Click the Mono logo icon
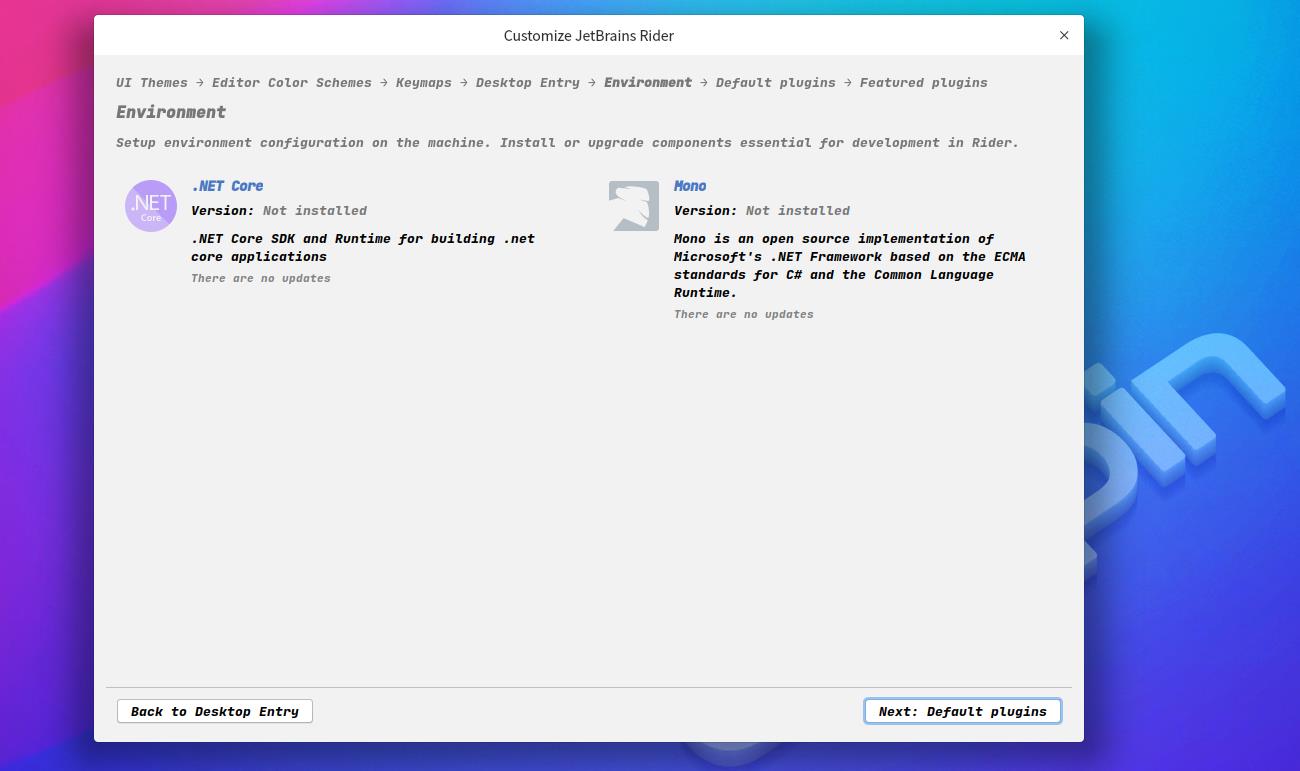 point(634,206)
